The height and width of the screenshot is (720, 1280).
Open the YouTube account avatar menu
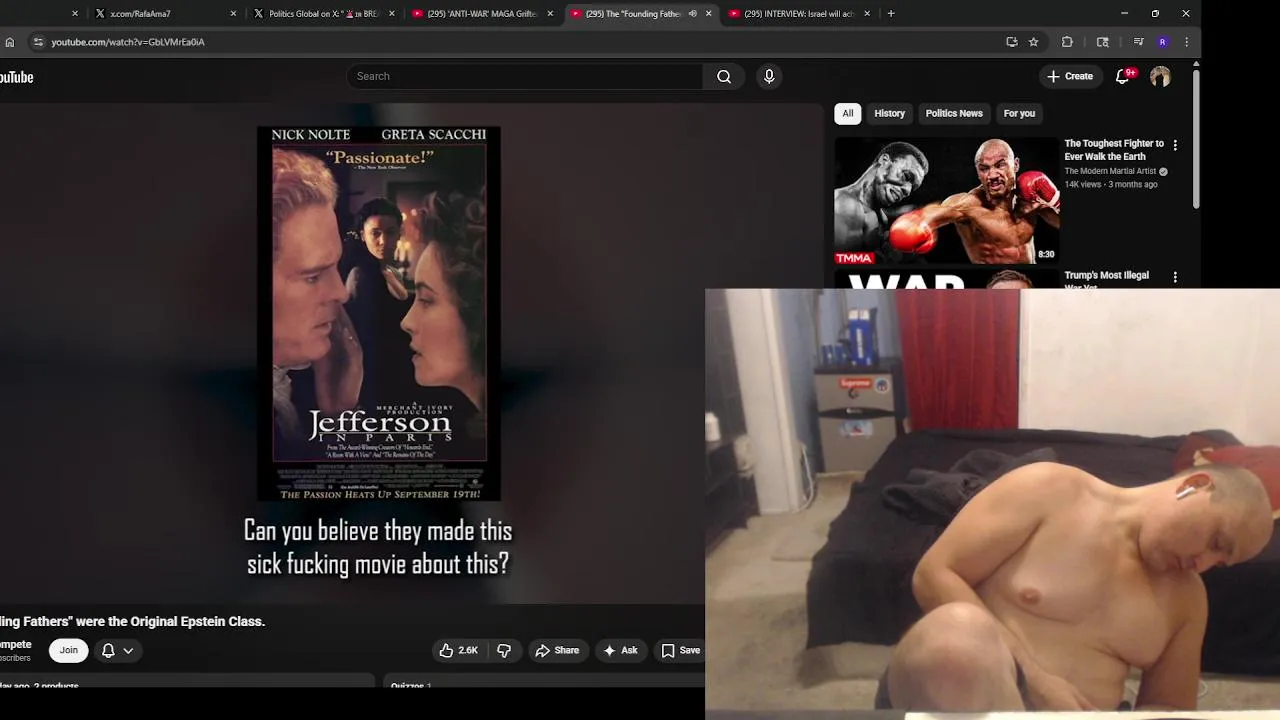[1160, 76]
